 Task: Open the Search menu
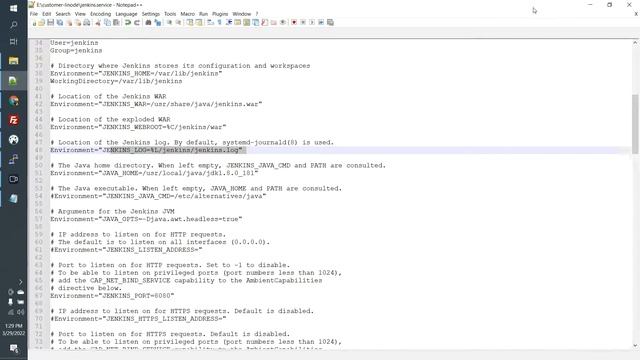point(63,14)
